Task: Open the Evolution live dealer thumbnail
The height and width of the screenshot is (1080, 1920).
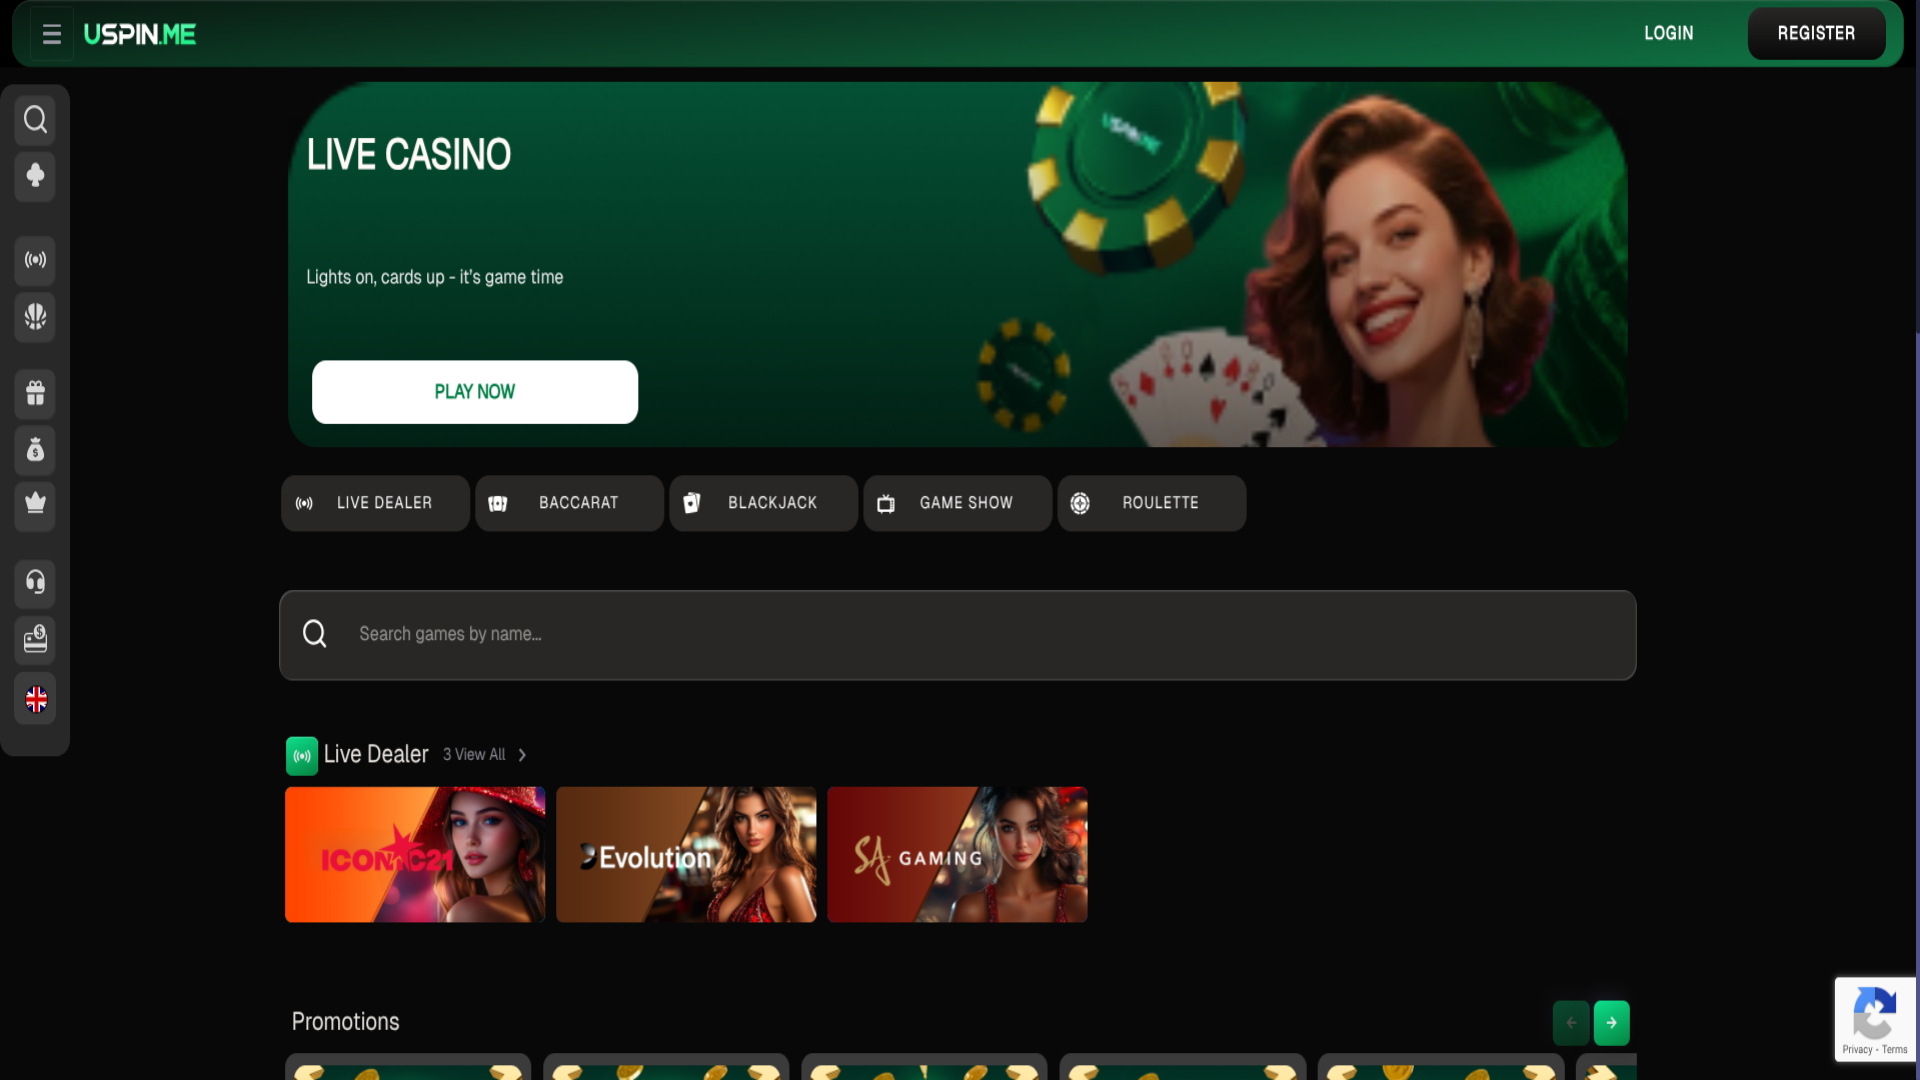Action: coord(685,854)
